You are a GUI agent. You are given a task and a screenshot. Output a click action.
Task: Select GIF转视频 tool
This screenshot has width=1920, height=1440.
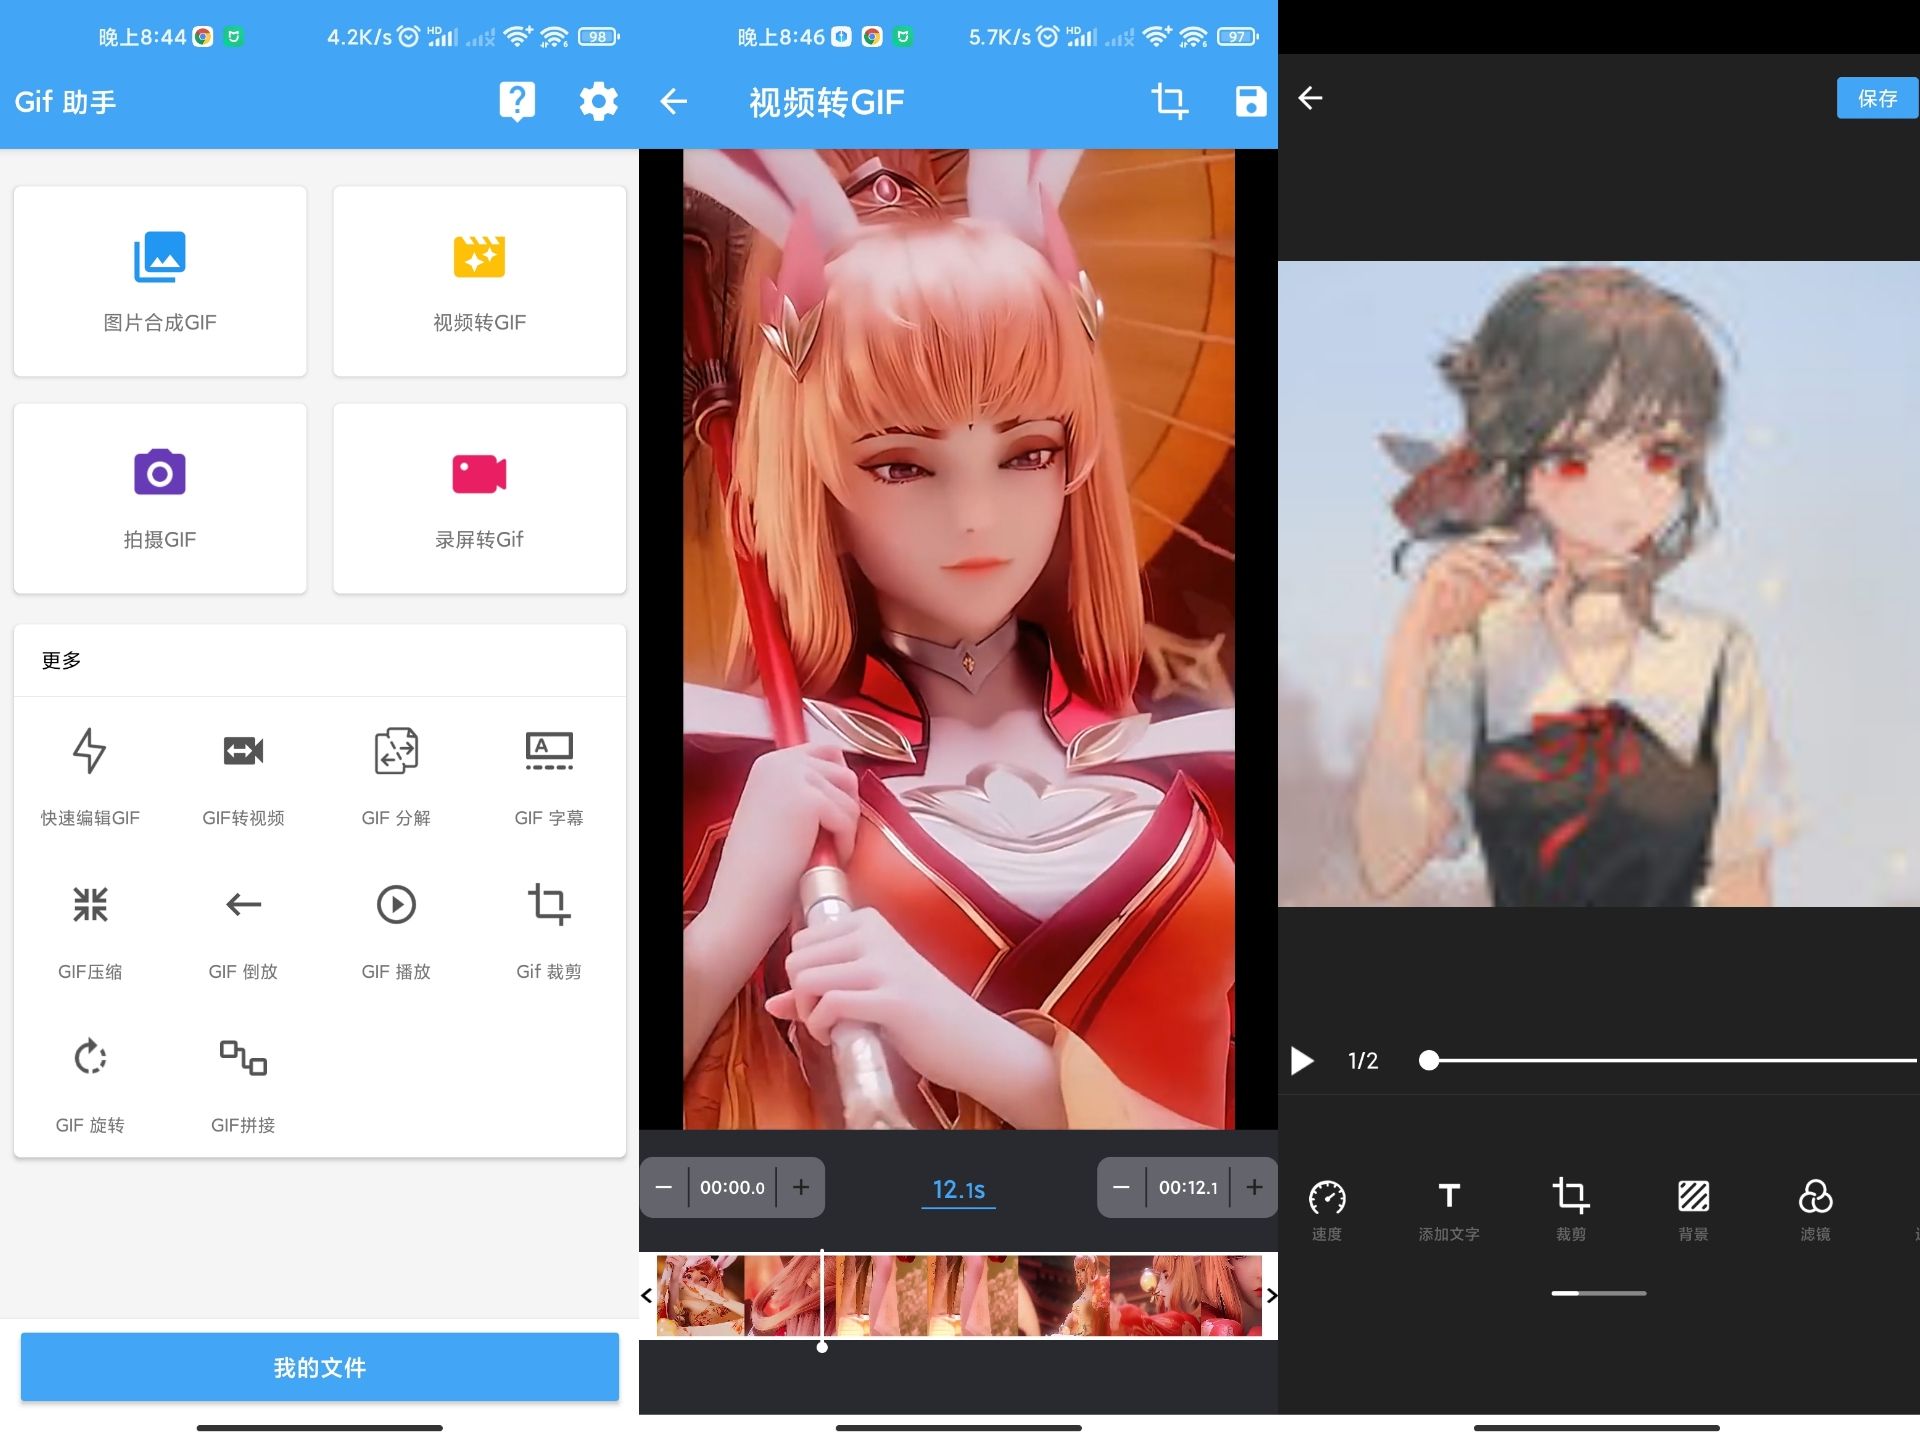click(243, 776)
